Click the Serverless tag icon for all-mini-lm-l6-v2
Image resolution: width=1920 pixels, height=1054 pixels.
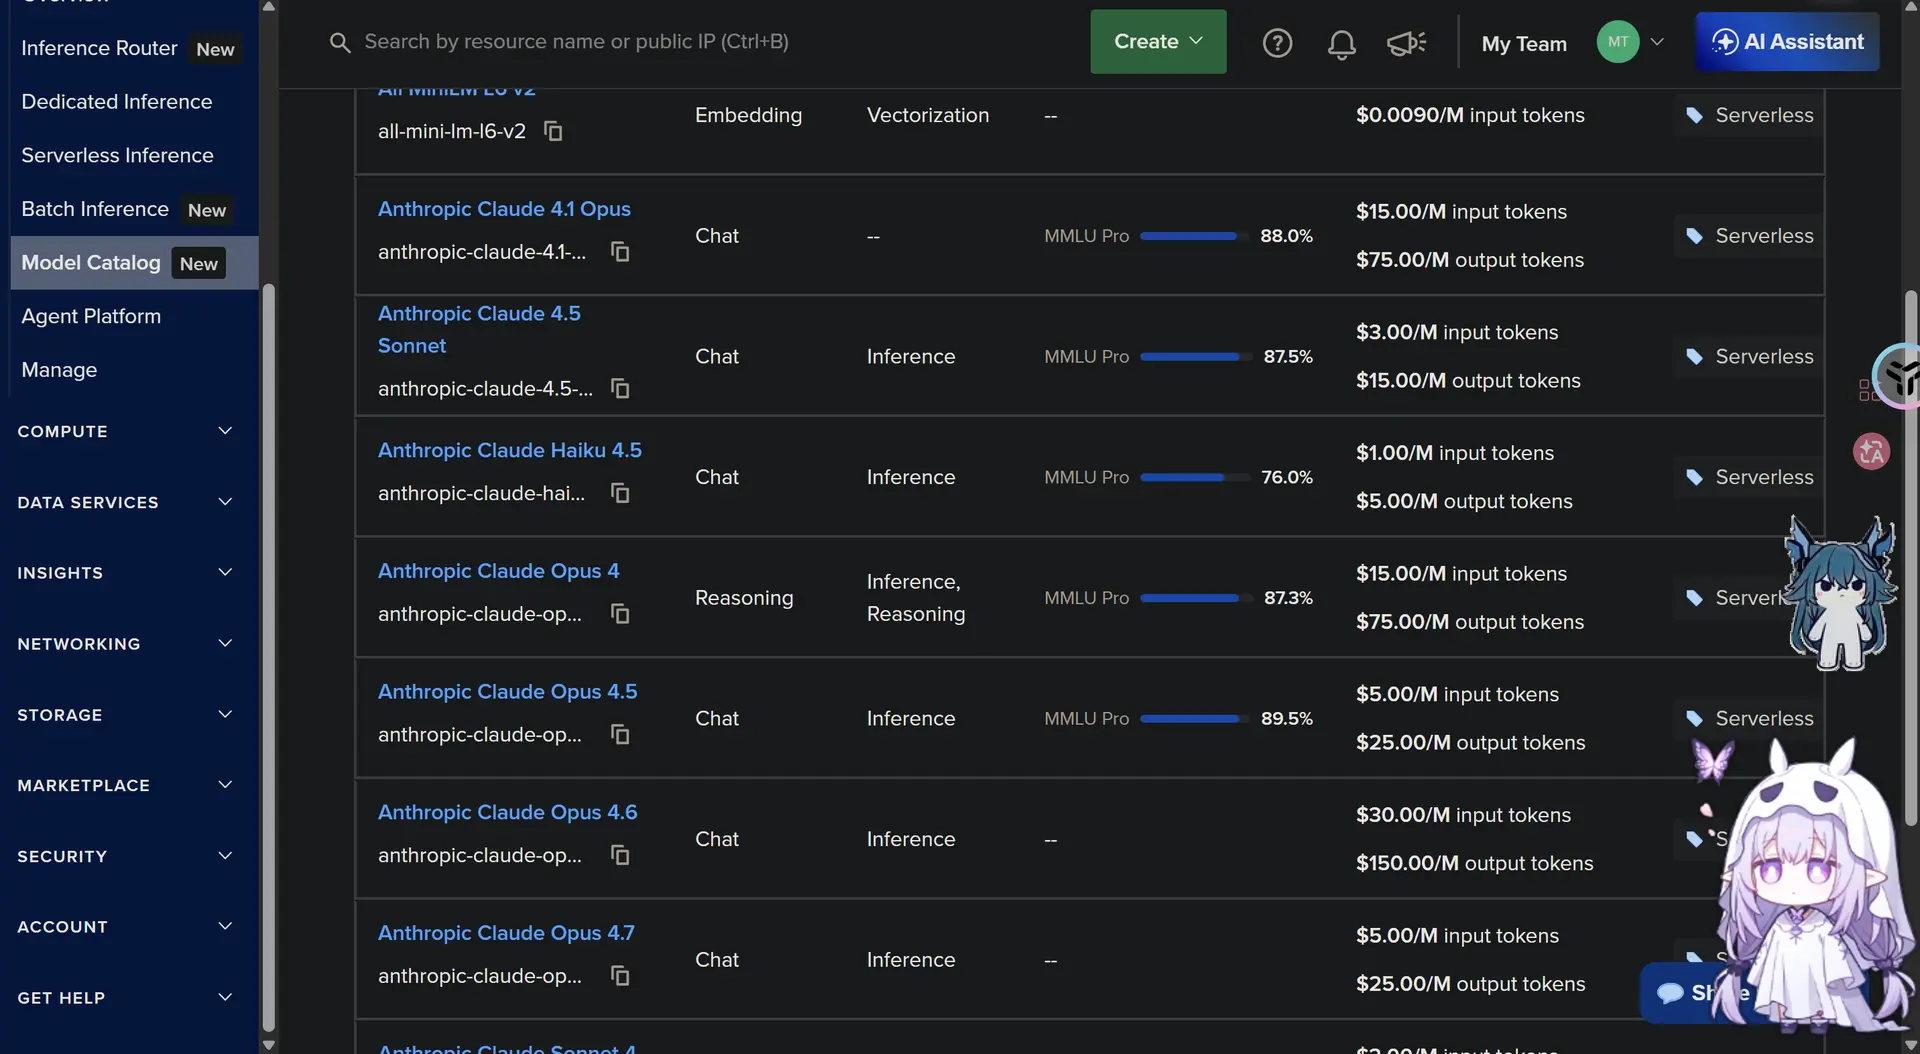[x=1694, y=116]
